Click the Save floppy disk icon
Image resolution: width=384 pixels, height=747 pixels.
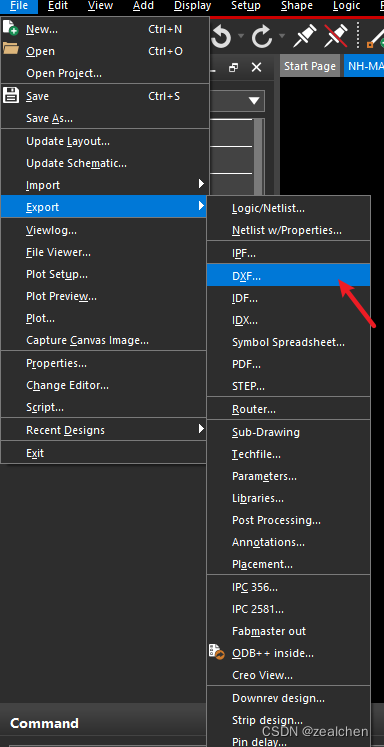(x=11, y=95)
